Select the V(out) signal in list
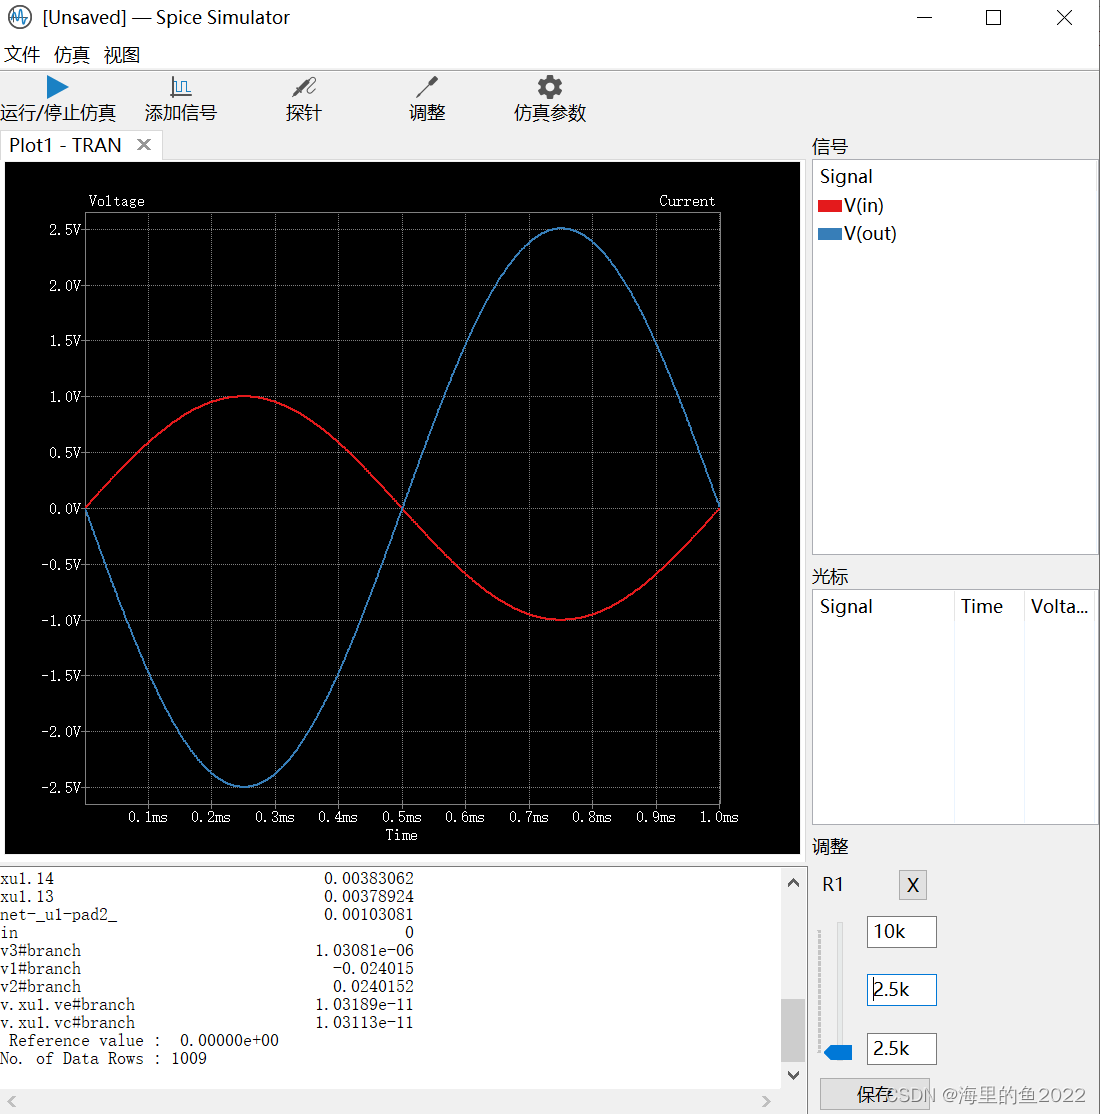The height and width of the screenshot is (1114, 1100). [869, 234]
